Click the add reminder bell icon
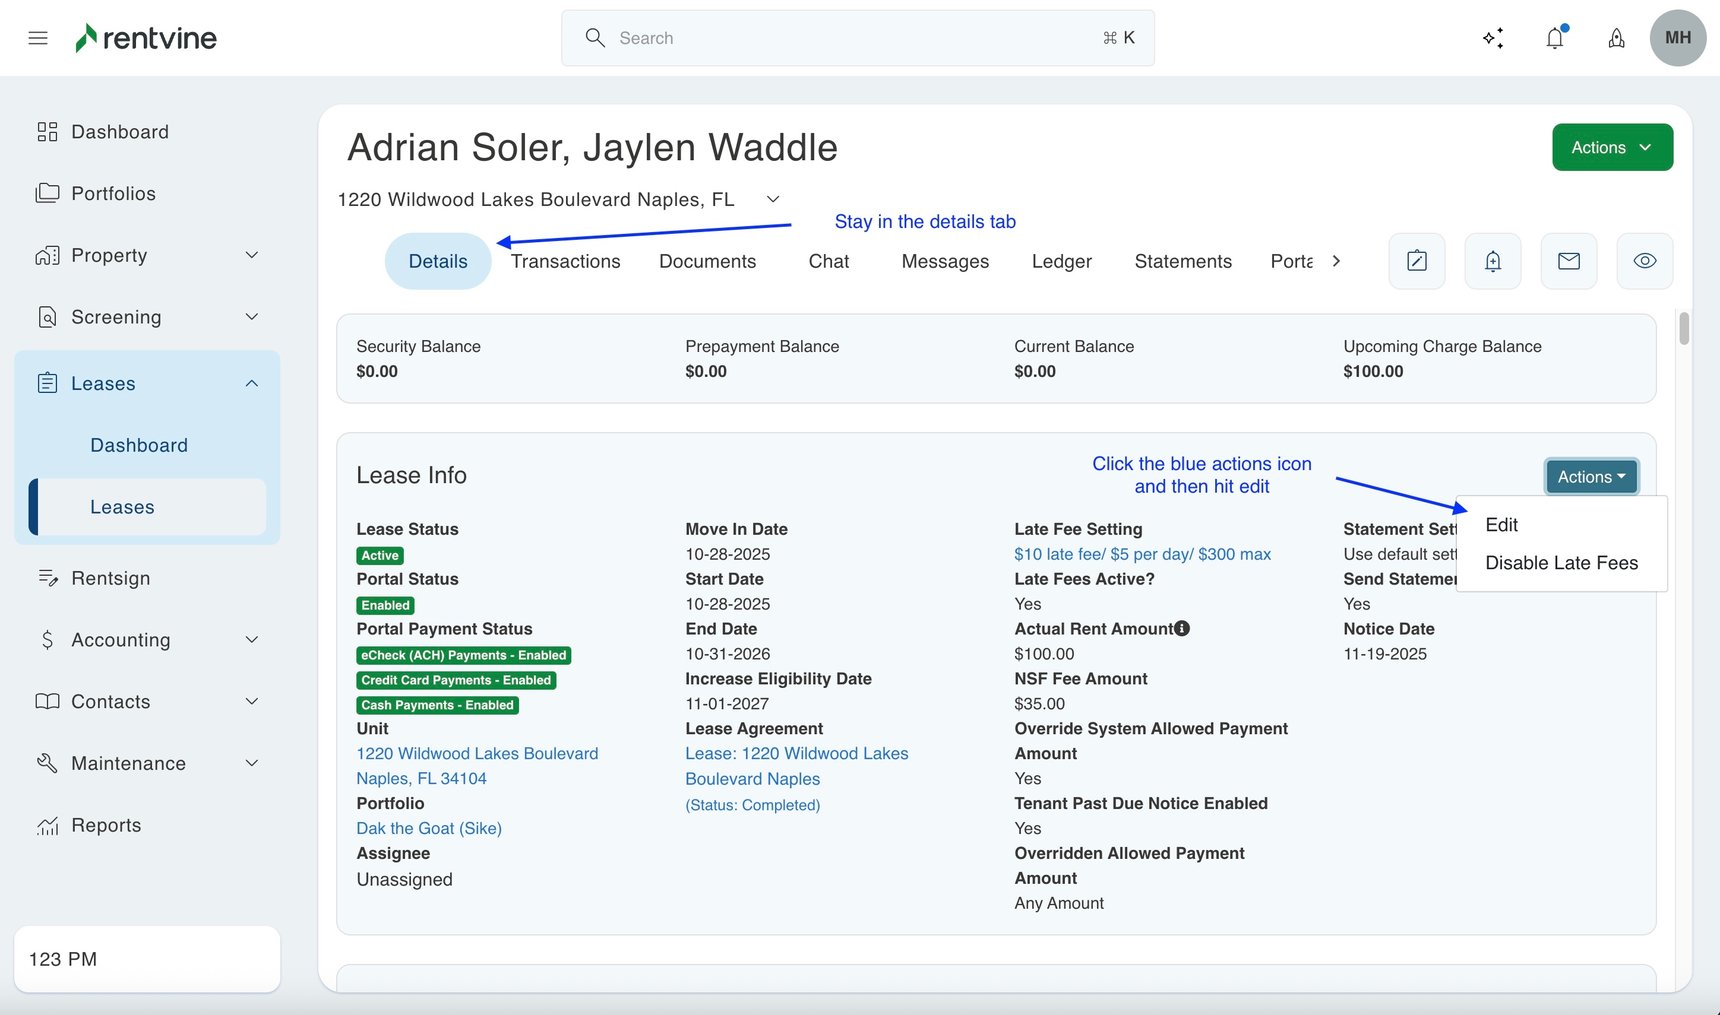Image resolution: width=1720 pixels, height=1015 pixels. pyautogui.click(x=1492, y=261)
